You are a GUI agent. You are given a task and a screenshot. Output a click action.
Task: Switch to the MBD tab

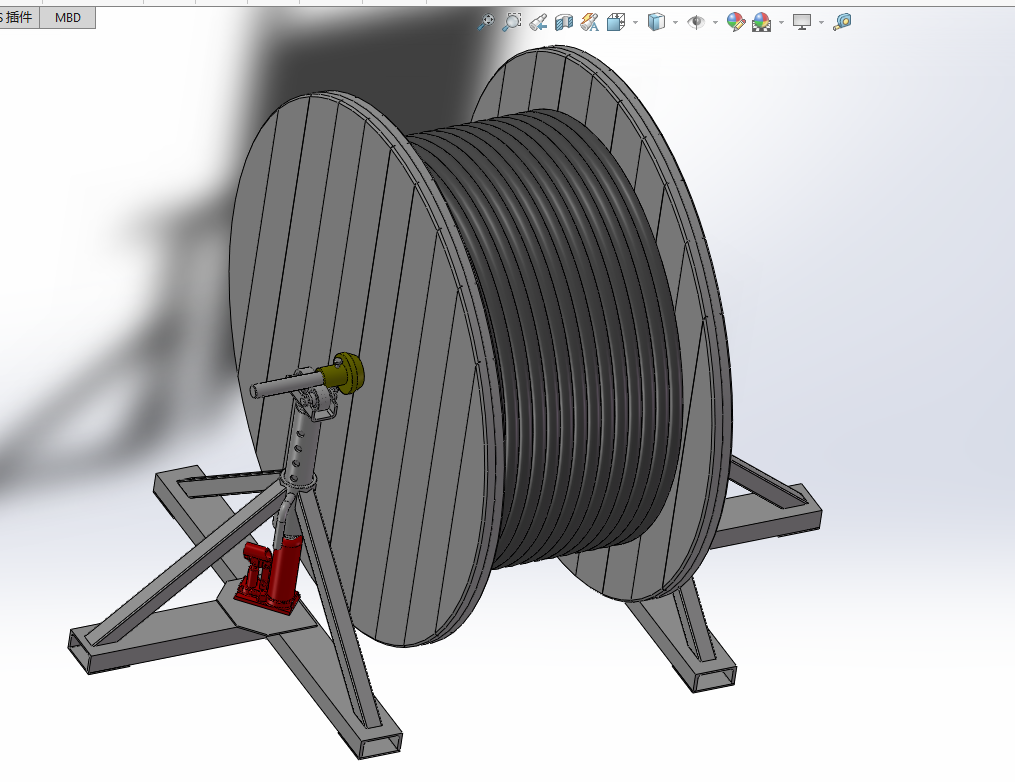pyautogui.click(x=68, y=17)
